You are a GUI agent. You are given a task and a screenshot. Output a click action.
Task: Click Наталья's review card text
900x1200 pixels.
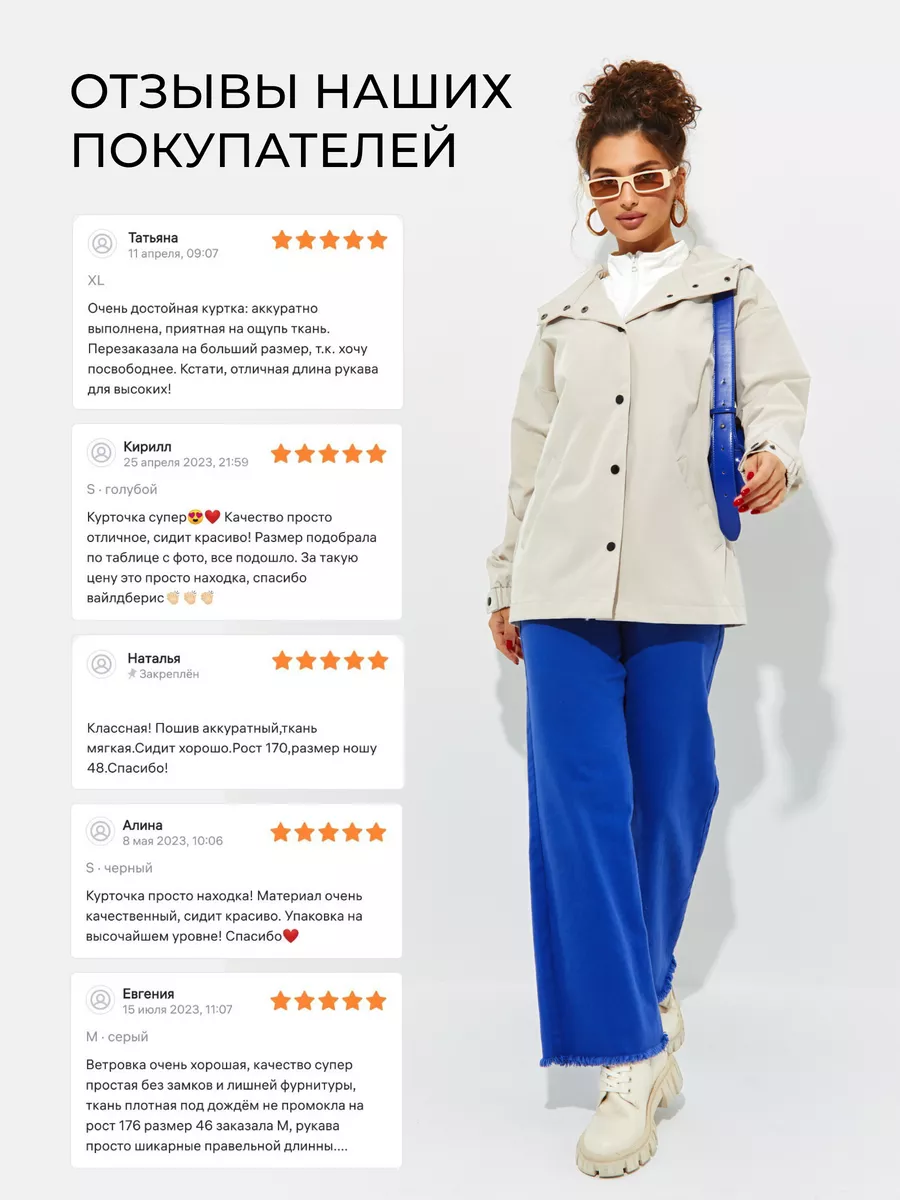[232, 748]
